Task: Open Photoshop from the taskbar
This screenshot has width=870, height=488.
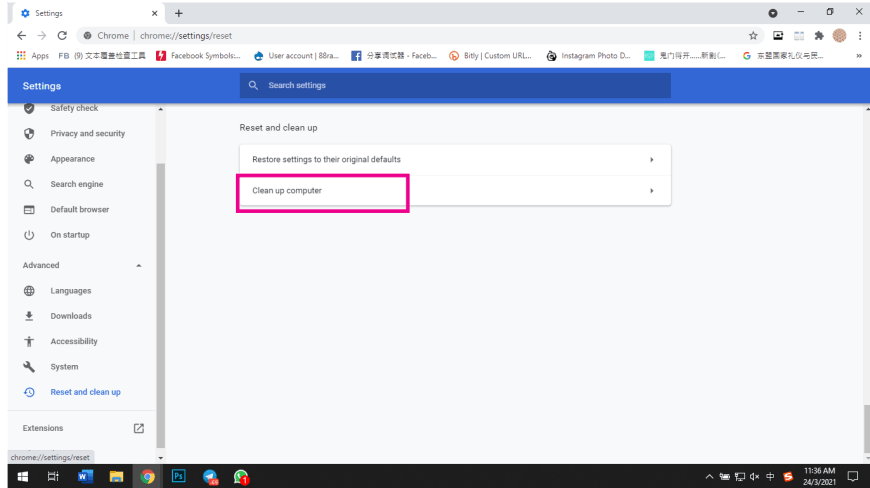Action: tap(179, 476)
